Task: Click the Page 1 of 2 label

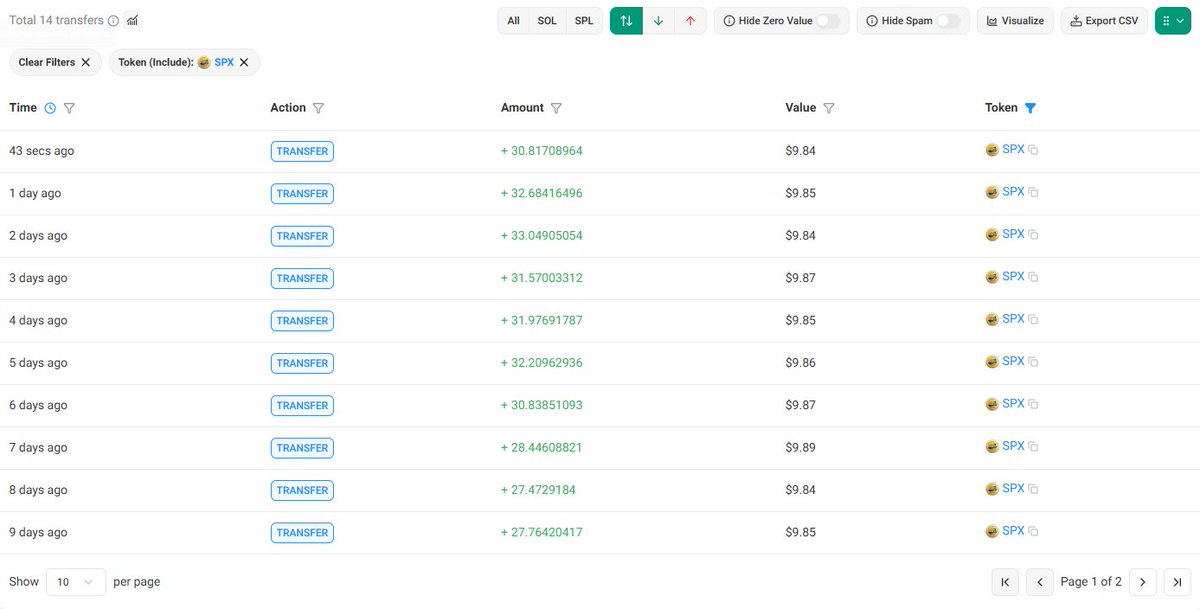Action: [1091, 582]
